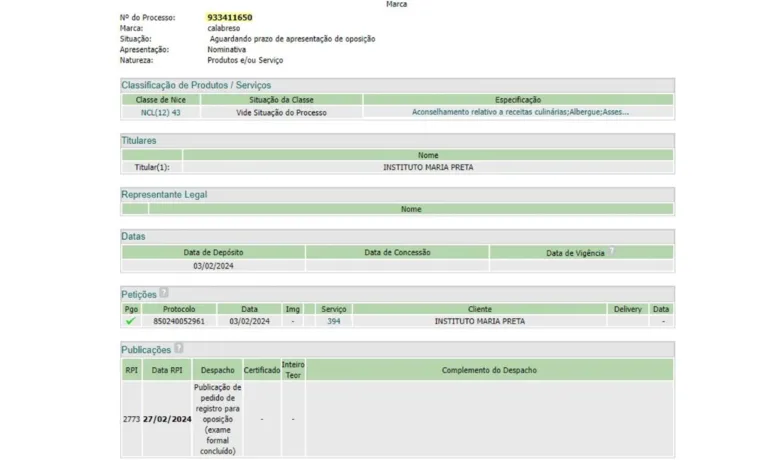Open the specification link about receitas culinárias
The image size is (770, 460).
click(x=520, y=112)
